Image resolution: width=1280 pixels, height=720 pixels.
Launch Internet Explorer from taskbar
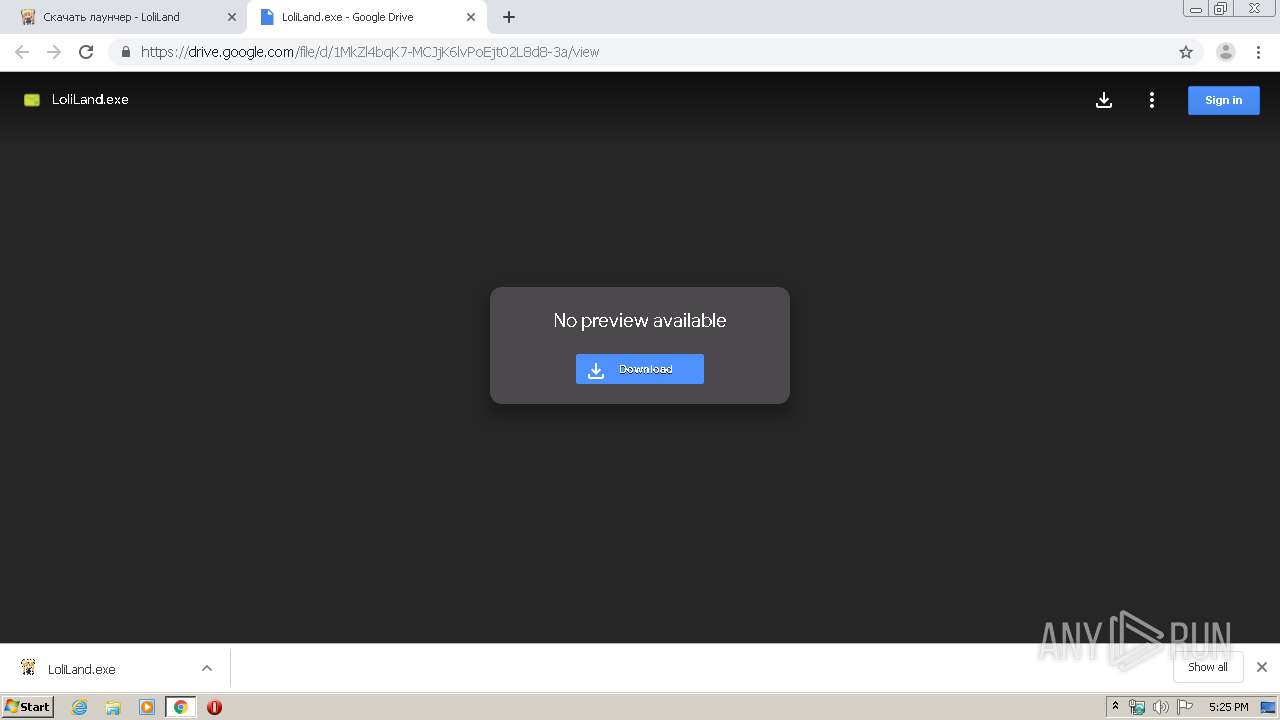[79, 707]
